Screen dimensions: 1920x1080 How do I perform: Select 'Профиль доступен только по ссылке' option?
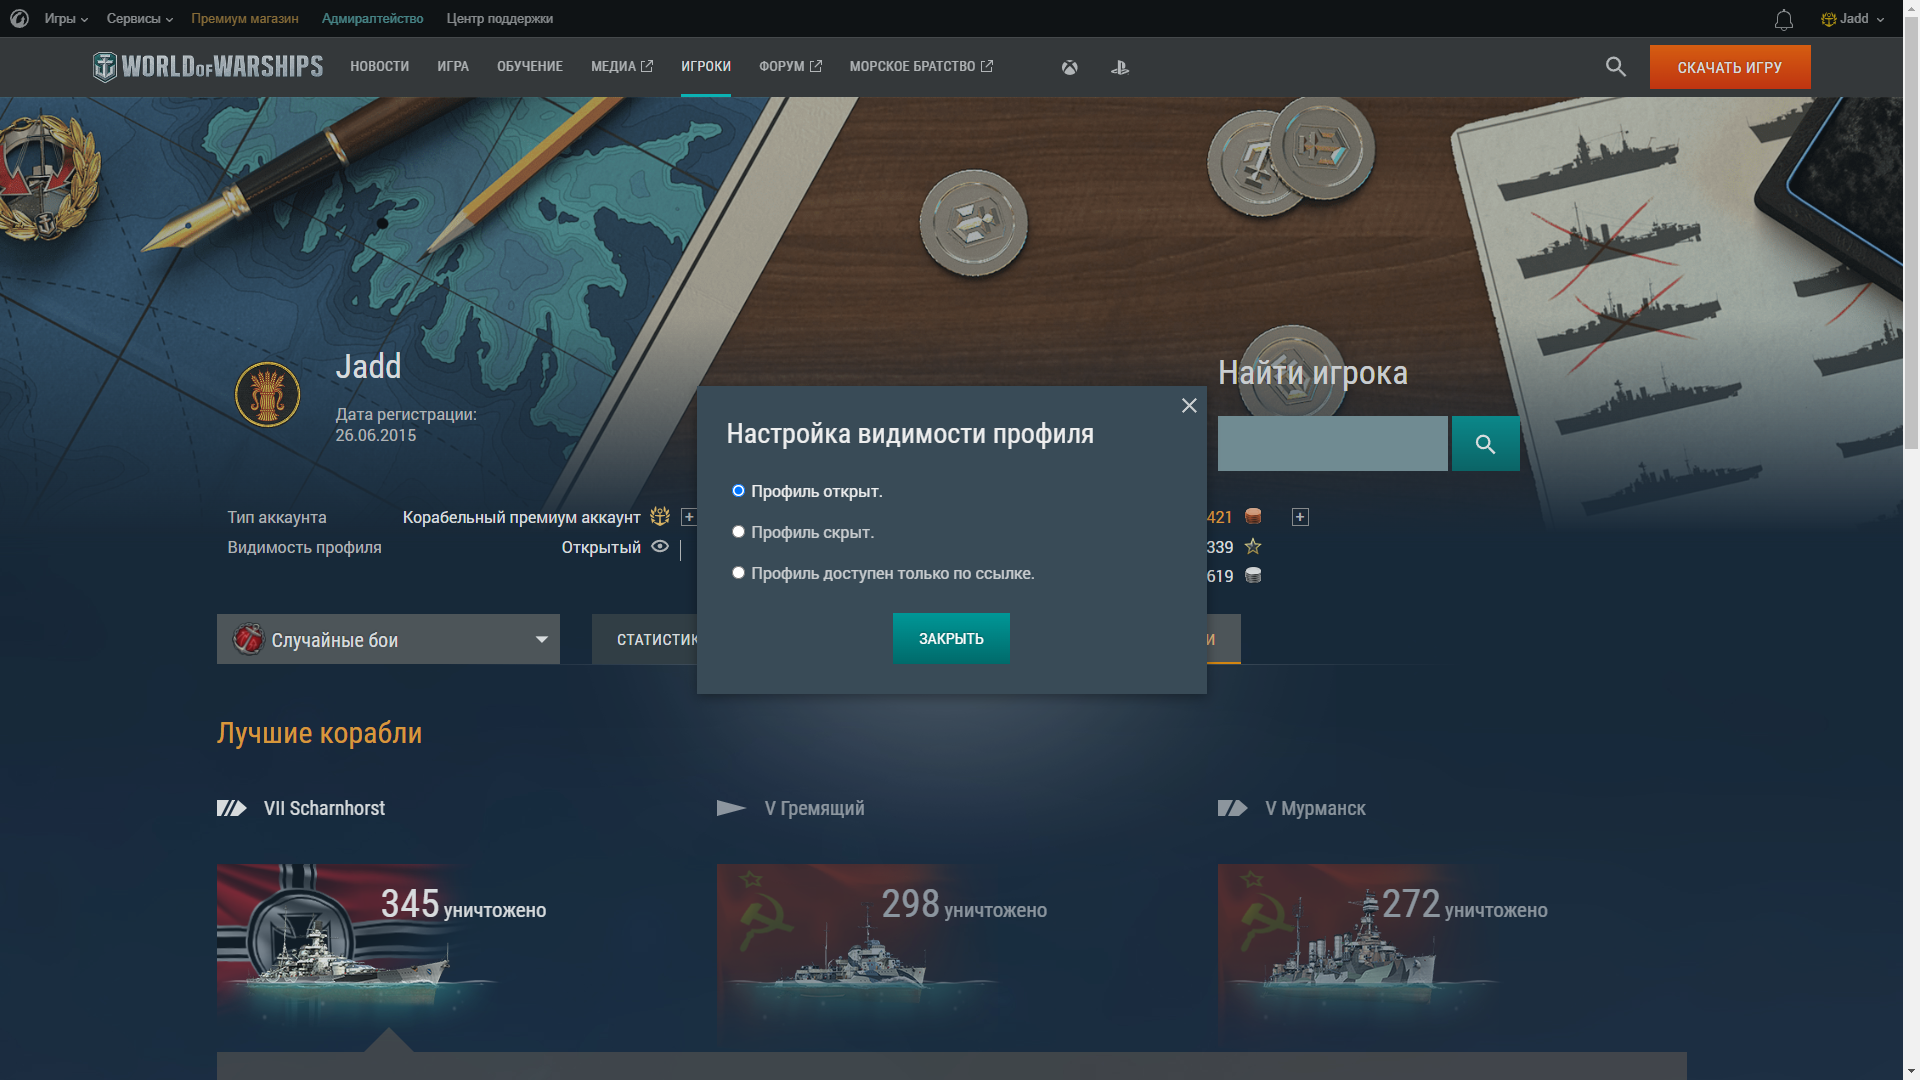(x=738, y=572)
